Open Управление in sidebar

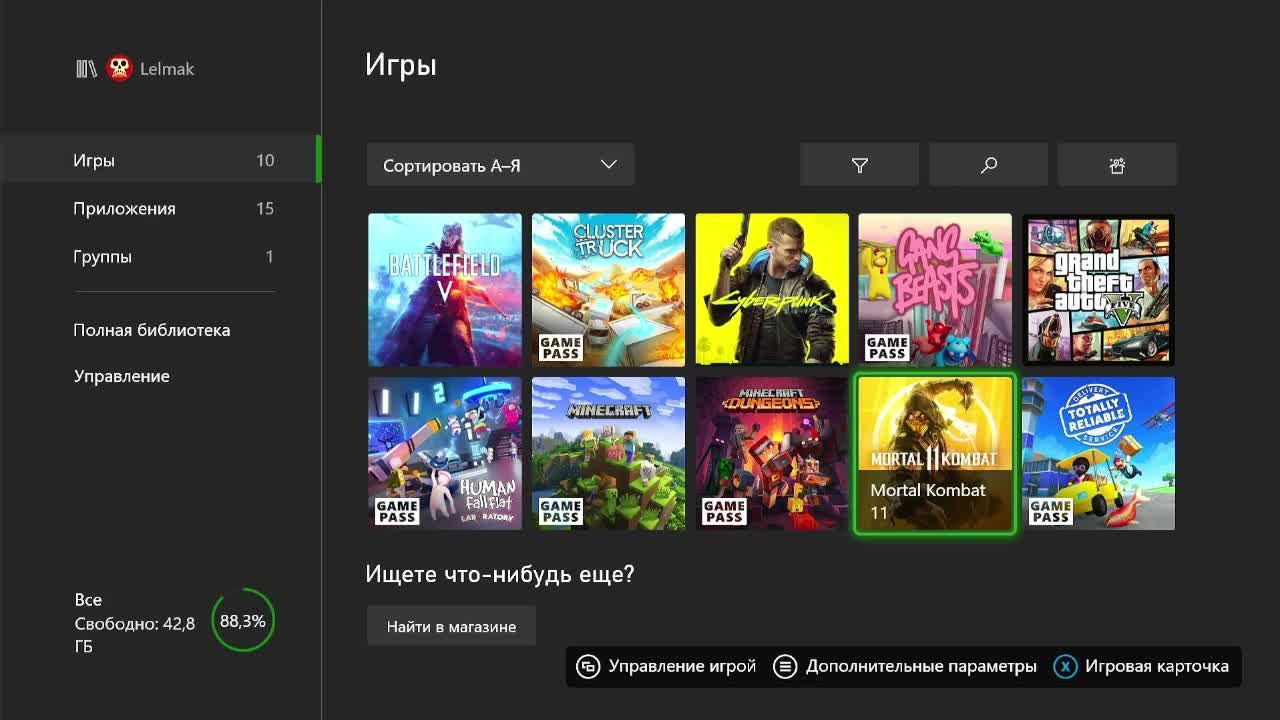122,376
